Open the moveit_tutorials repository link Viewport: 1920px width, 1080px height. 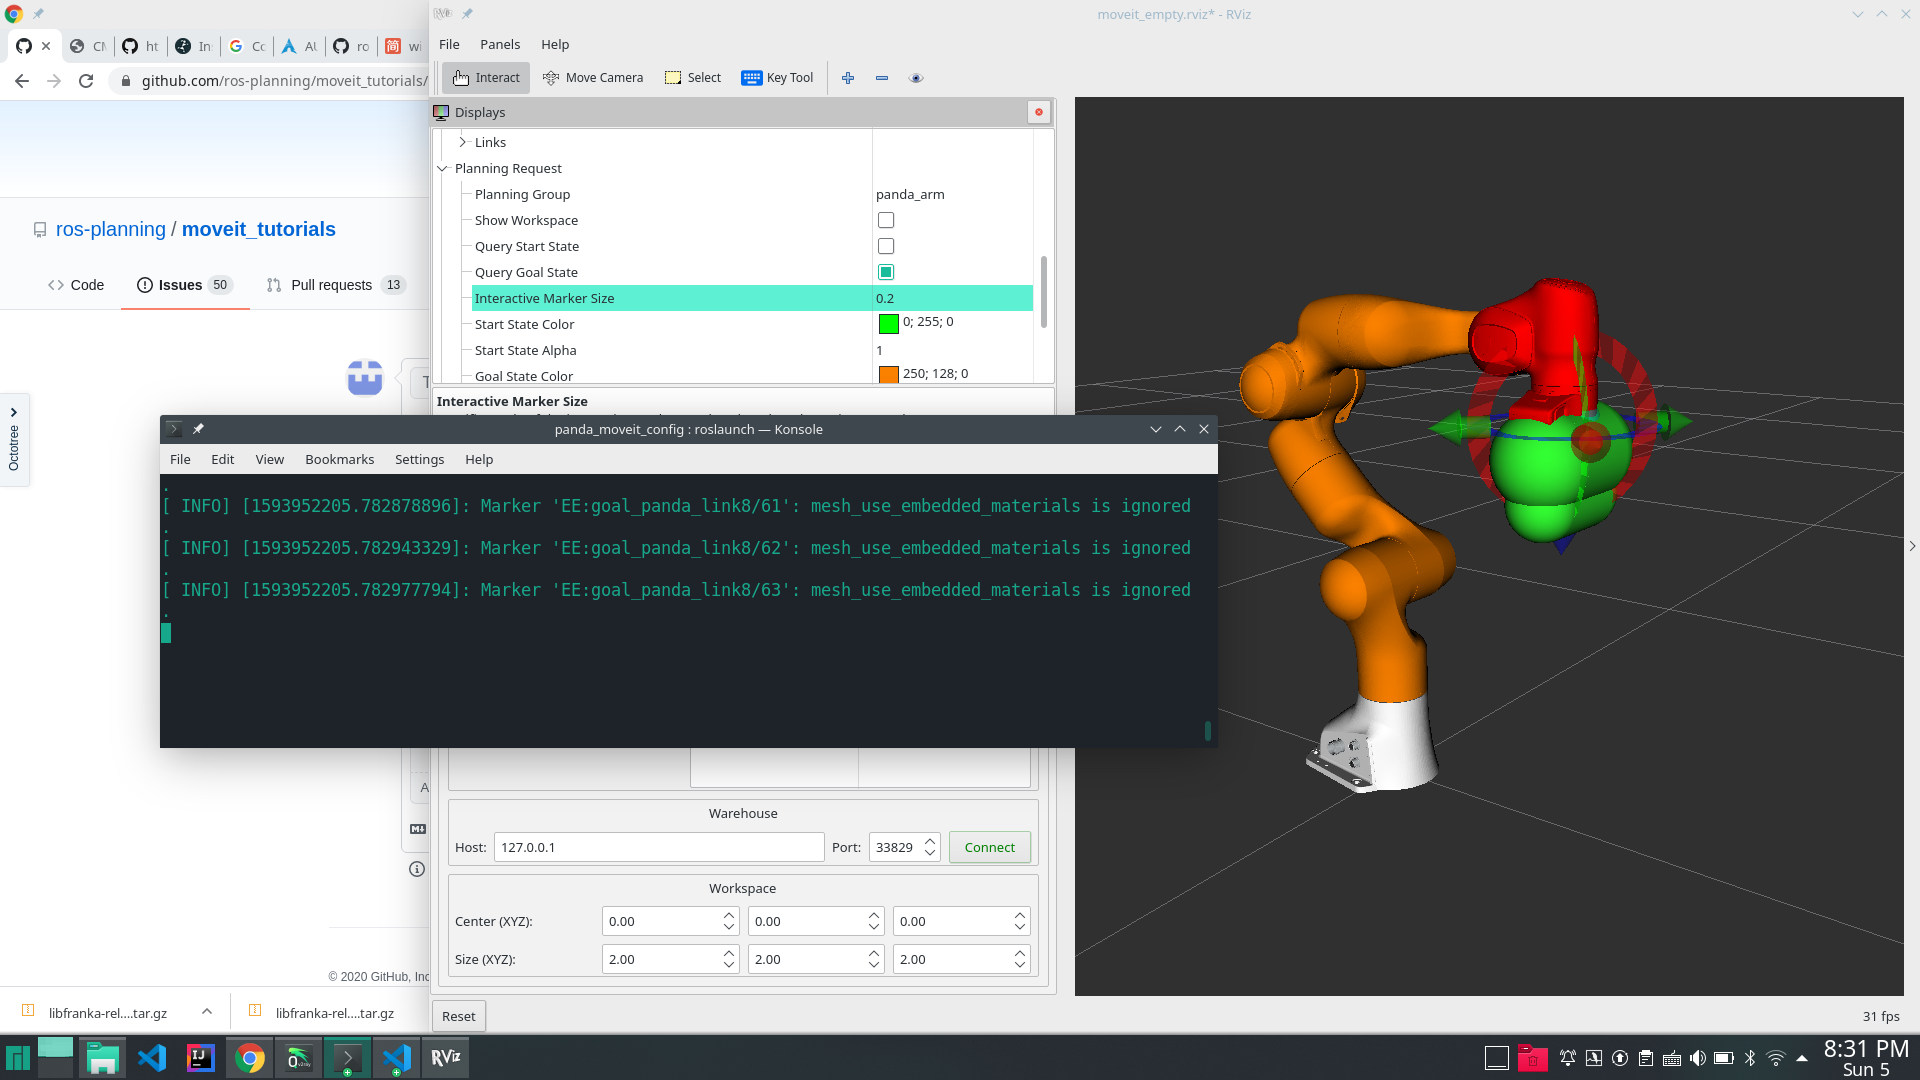tap(258, 229)
